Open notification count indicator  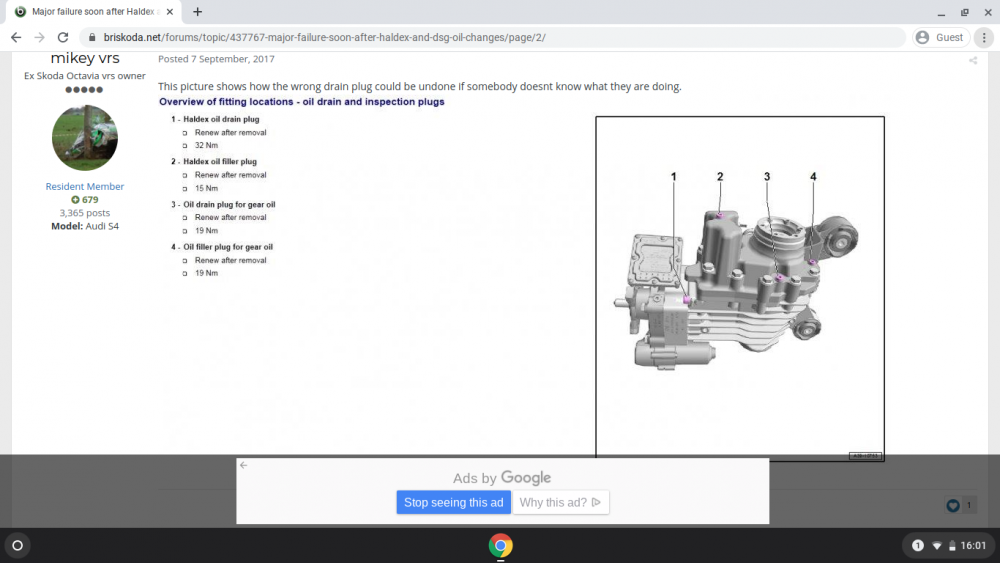click(x=918, y=546)
